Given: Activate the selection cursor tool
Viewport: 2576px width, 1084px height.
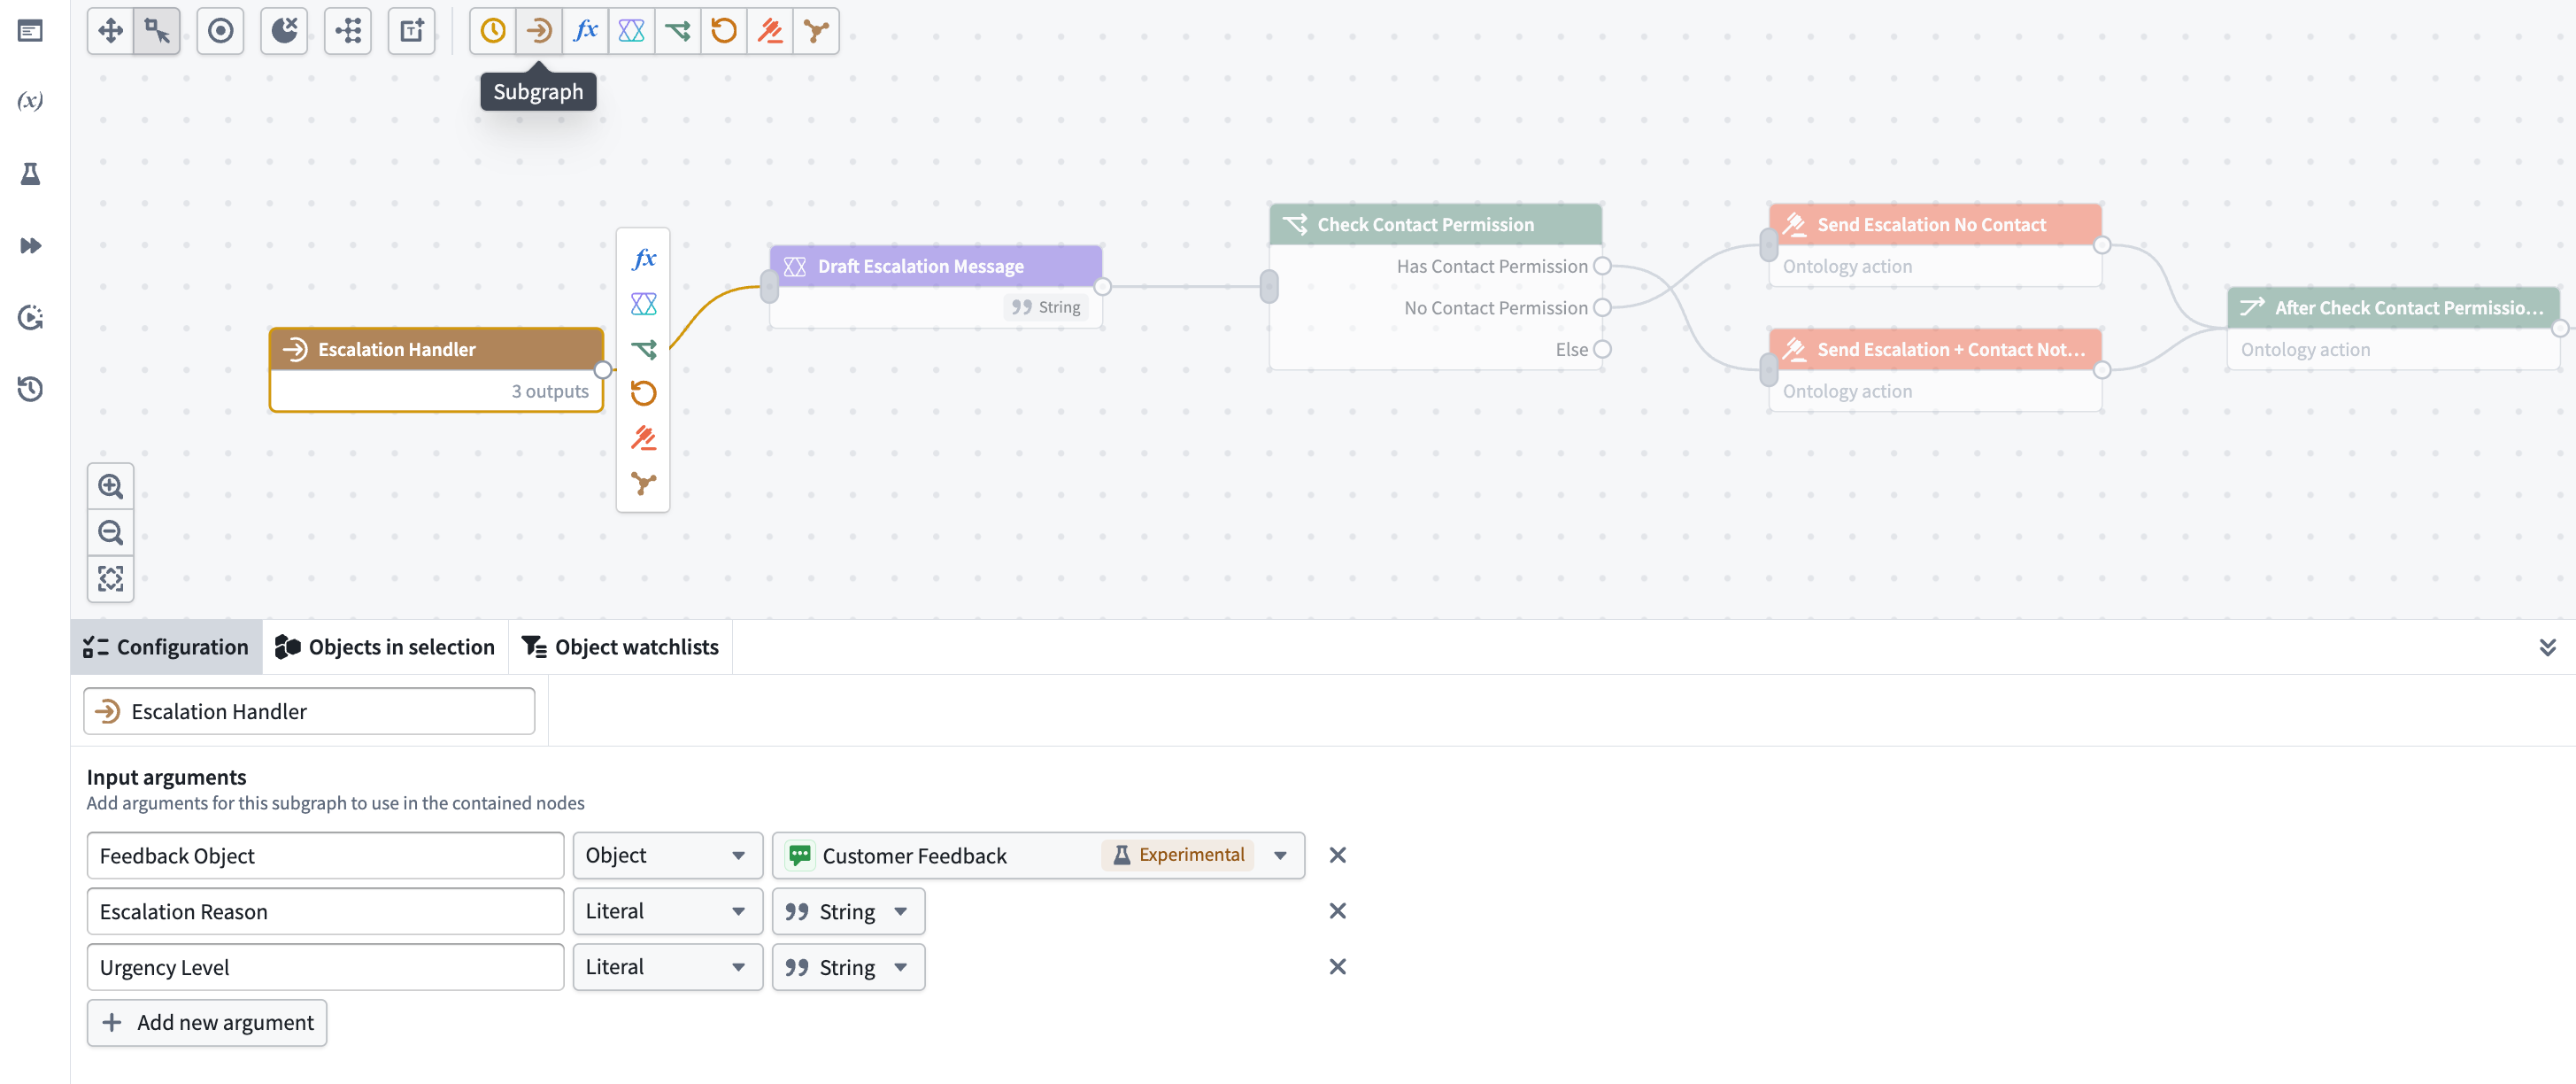Looking at the screenshot, I should (x=157, y=31).
